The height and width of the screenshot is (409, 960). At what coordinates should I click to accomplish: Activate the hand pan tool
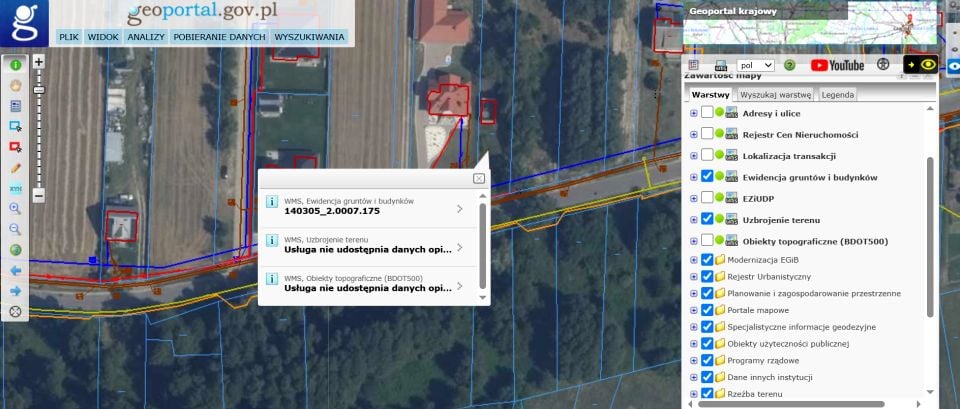(15, 86)
